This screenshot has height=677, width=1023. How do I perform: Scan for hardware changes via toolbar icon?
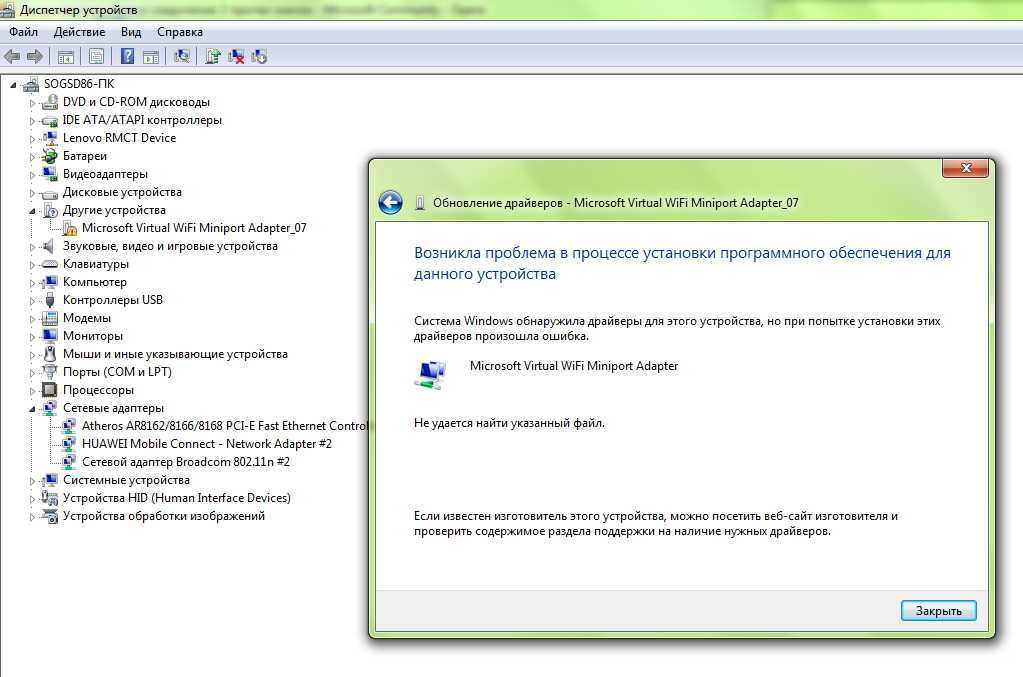point(182,57)
